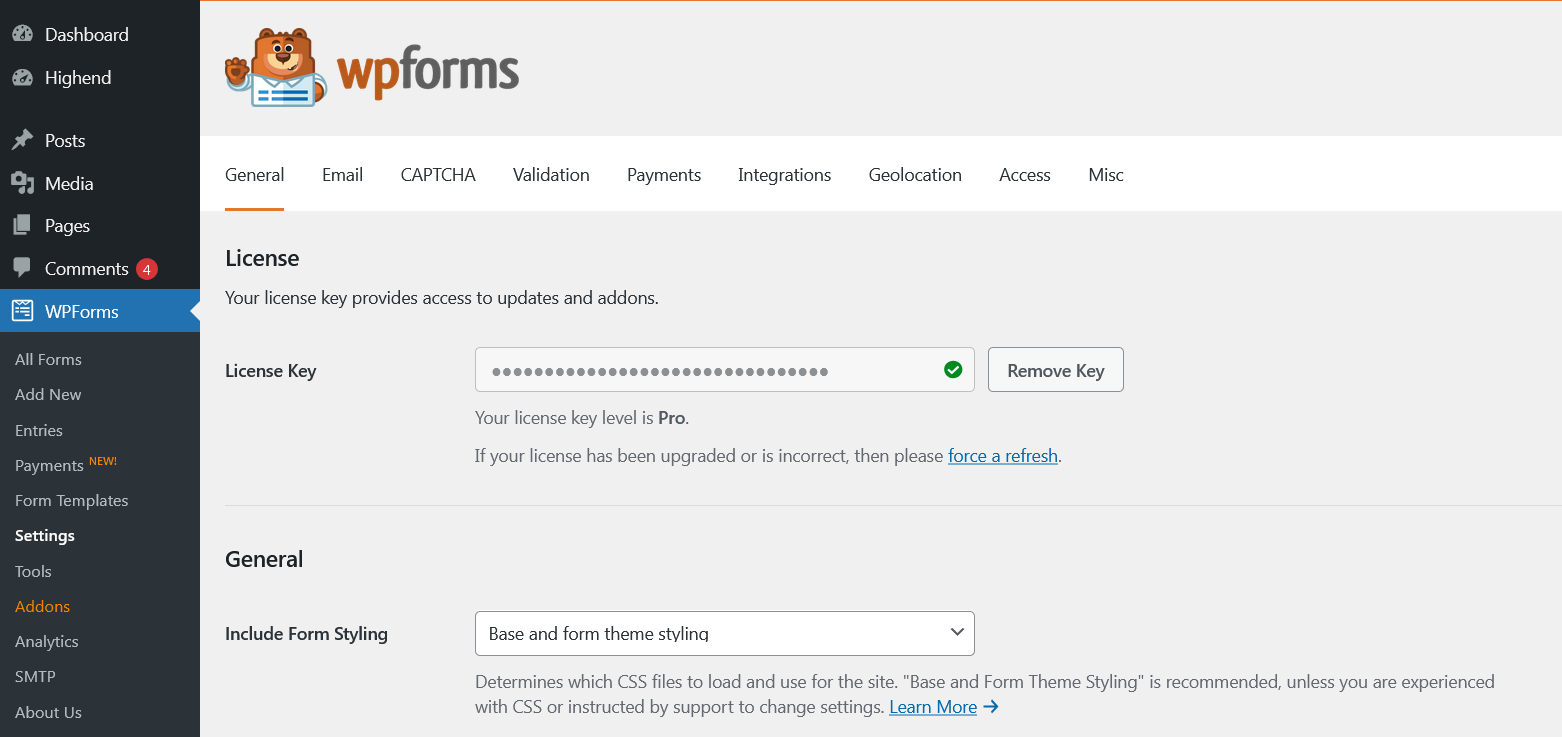The image size is (1562, 737).
Task: Open the Form Templates submenu item
Action: (x=72, y=500)
